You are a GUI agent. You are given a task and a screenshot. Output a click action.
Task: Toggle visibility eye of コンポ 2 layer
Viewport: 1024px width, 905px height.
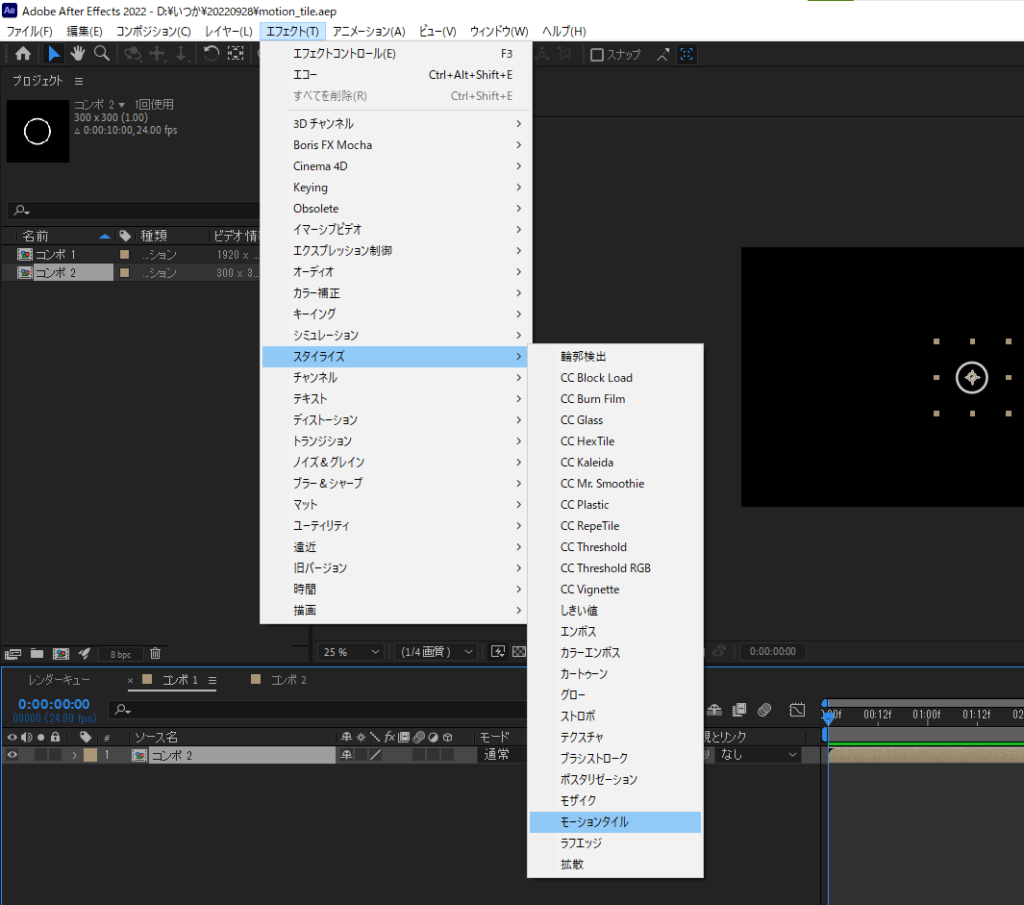pos(12,755)
